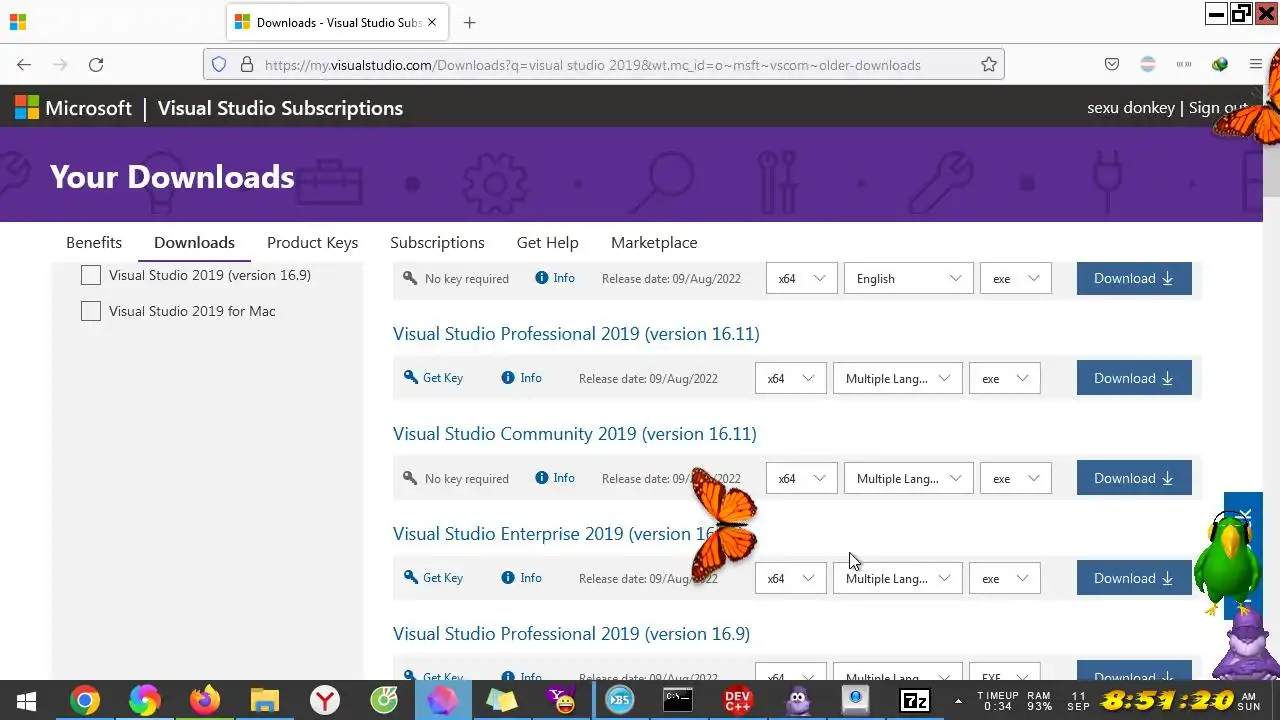Viewport: 1280px width, 720px height.
Task: Switch to the Benefits tab
Action: [94, 243]
